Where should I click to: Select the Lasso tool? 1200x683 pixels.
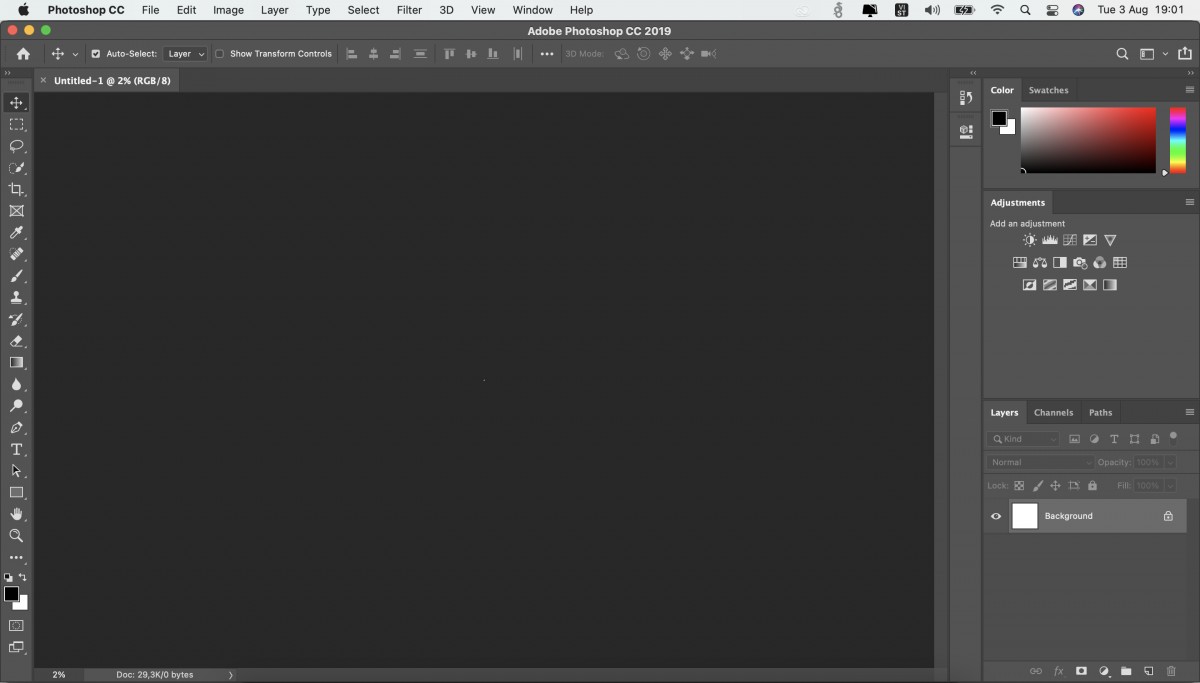tap(16, 146)
